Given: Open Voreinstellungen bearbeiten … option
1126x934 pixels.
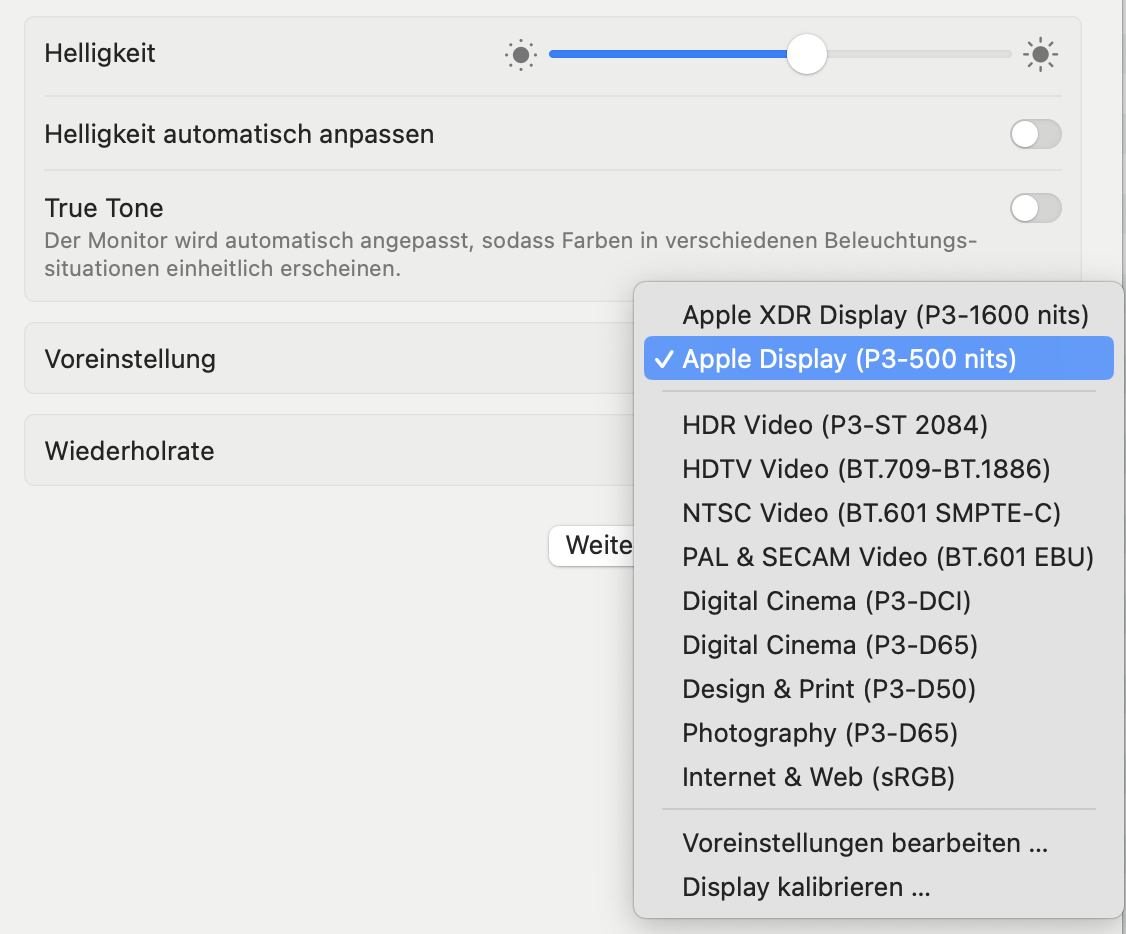Looking at the screenshot, I should (865, 843).
